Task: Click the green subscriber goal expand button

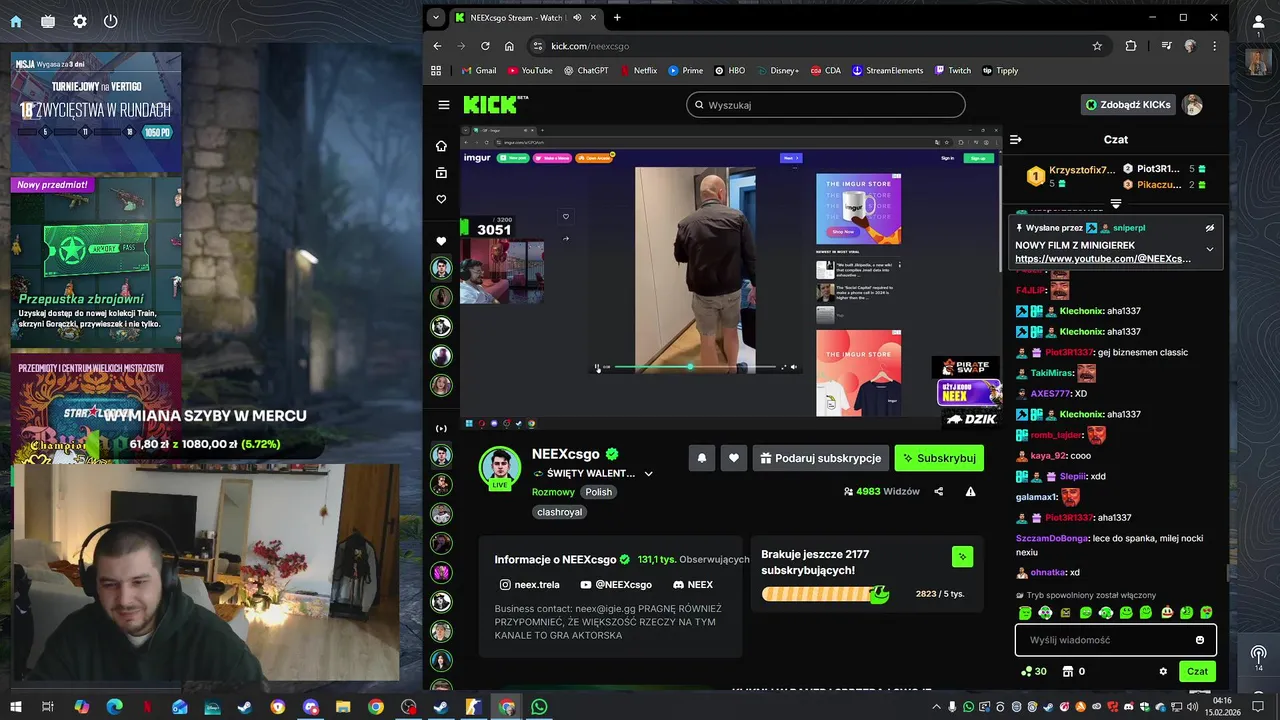Action: [962, 557]
